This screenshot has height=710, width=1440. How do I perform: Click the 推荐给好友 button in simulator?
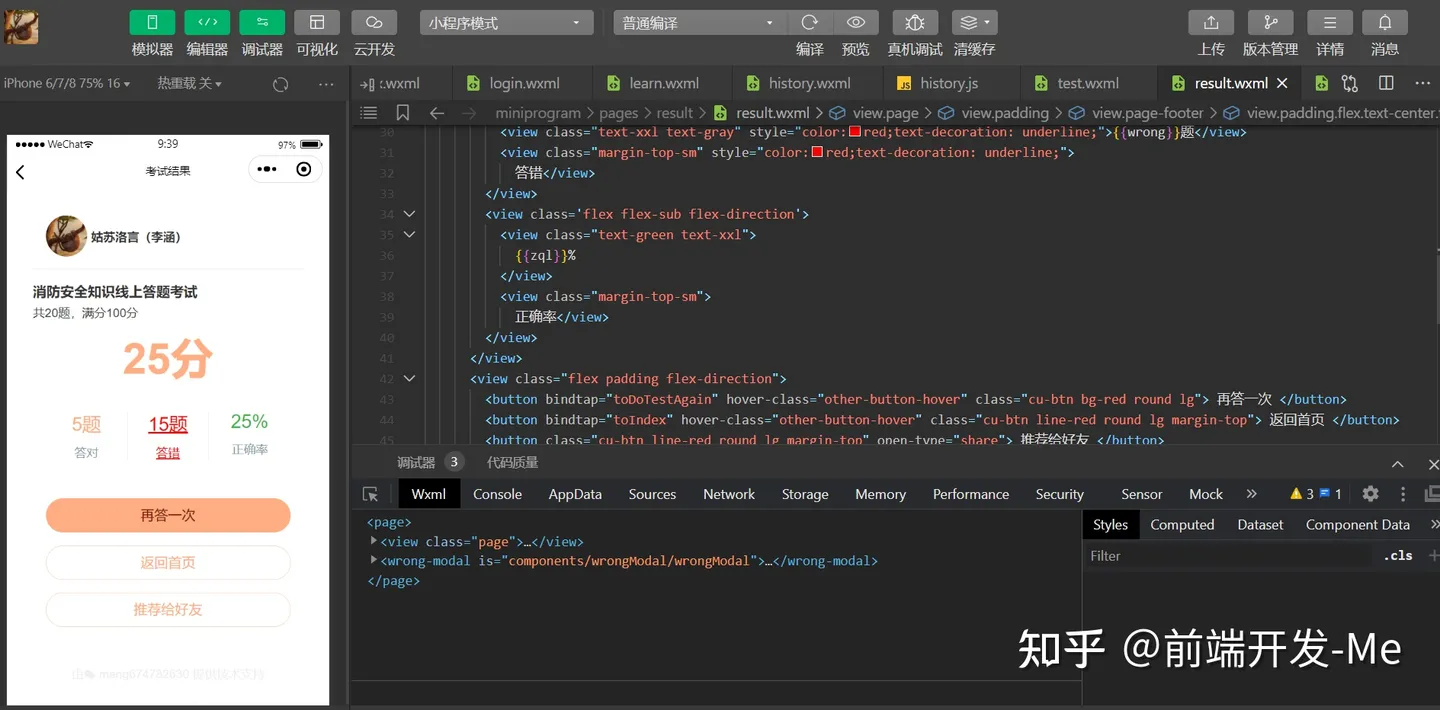[x=168, y=609]
